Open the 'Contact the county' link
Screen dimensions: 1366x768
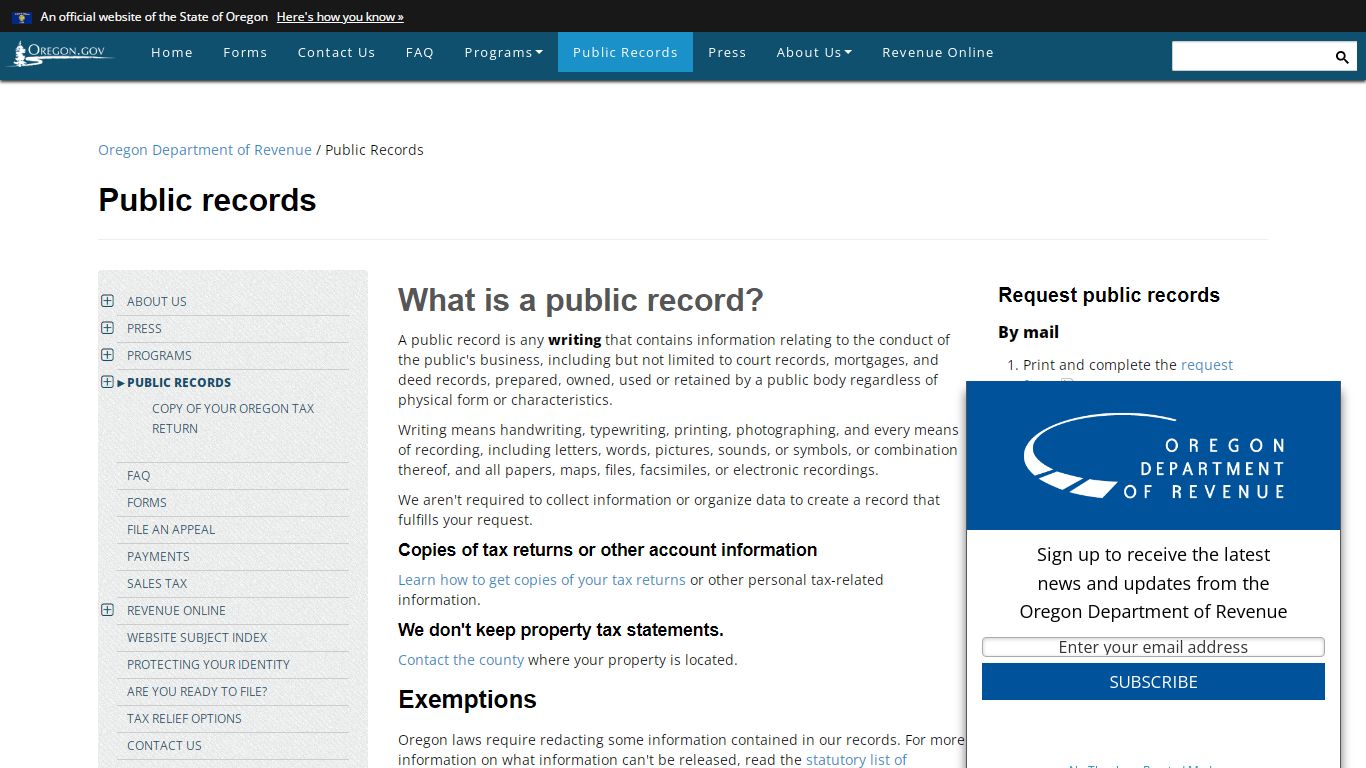[x=461, y=660]
